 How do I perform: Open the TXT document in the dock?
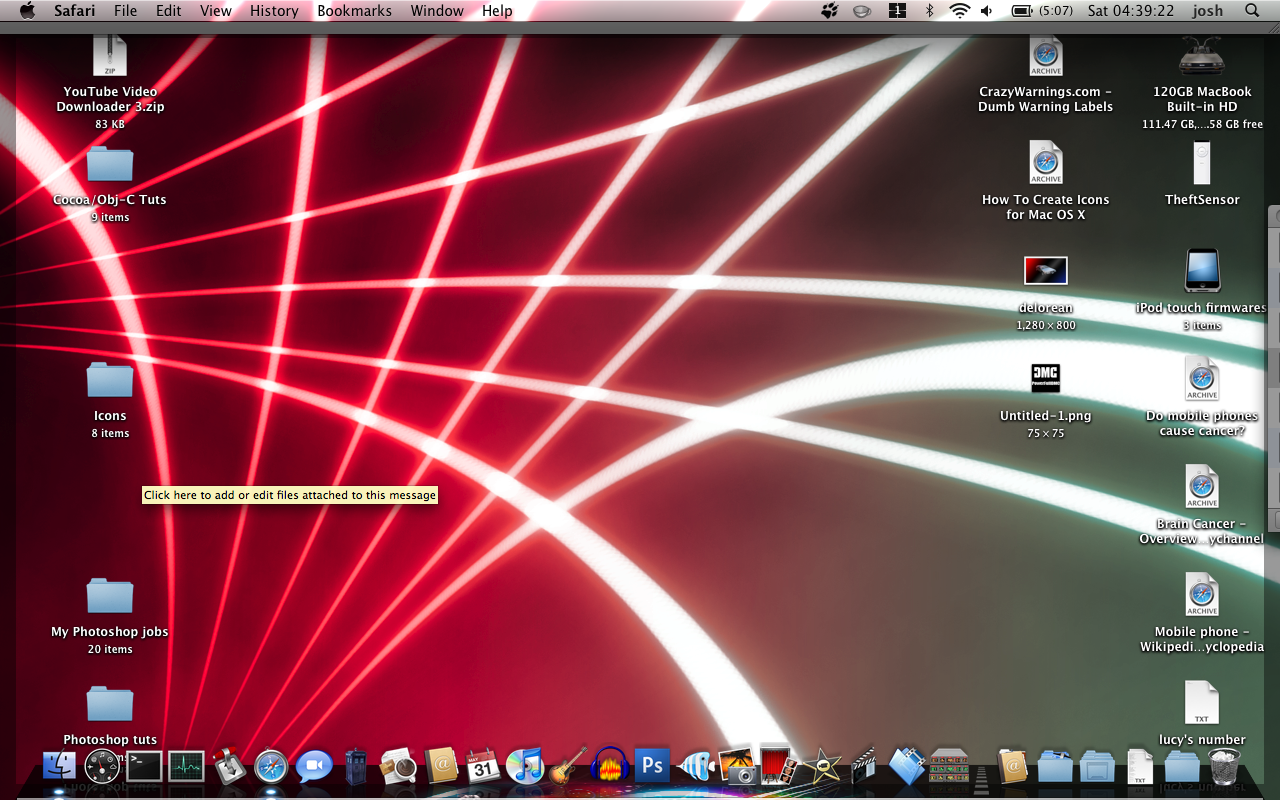tap(1139, 767)
